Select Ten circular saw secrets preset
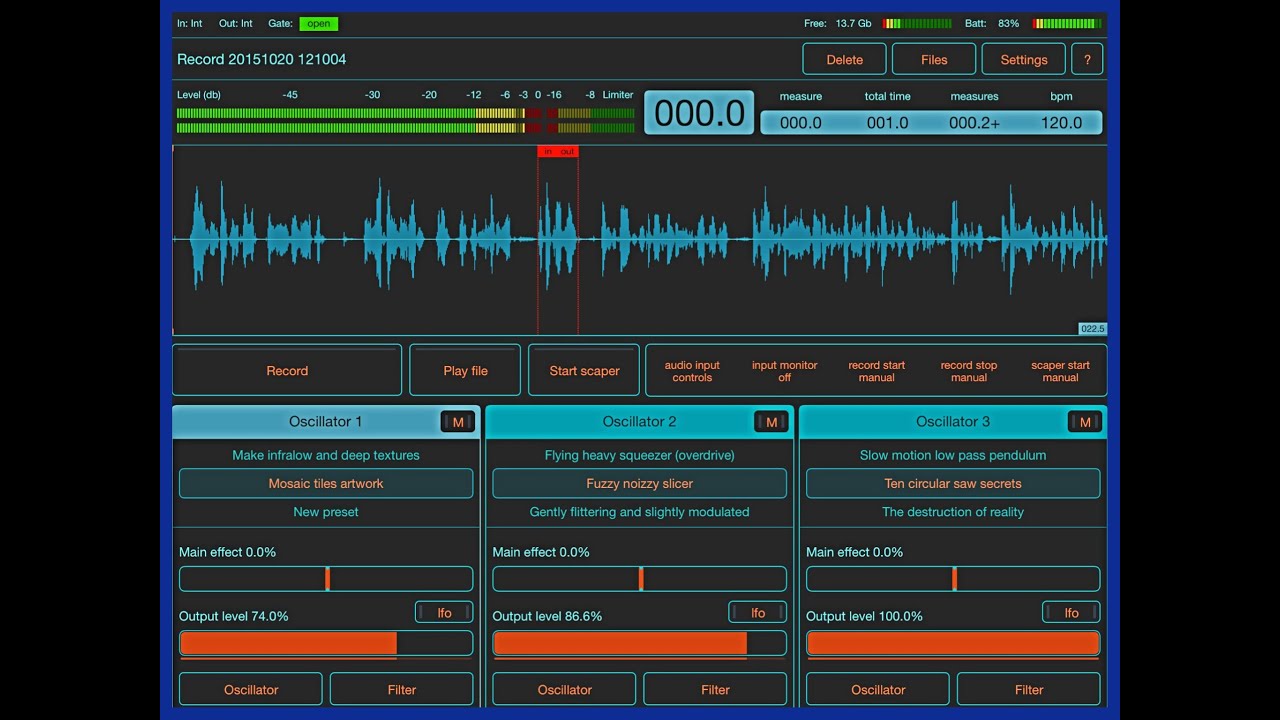Image resolution: width=1280 pixels, height=720 pixels. pyautogui.click(x=953, y=483)
